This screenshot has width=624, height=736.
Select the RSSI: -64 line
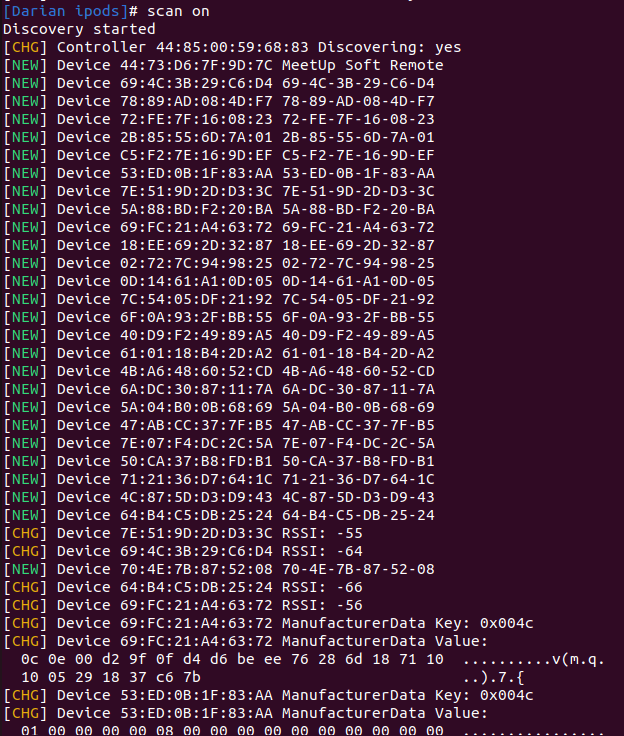pyautogui.click(x=183, y=551)
